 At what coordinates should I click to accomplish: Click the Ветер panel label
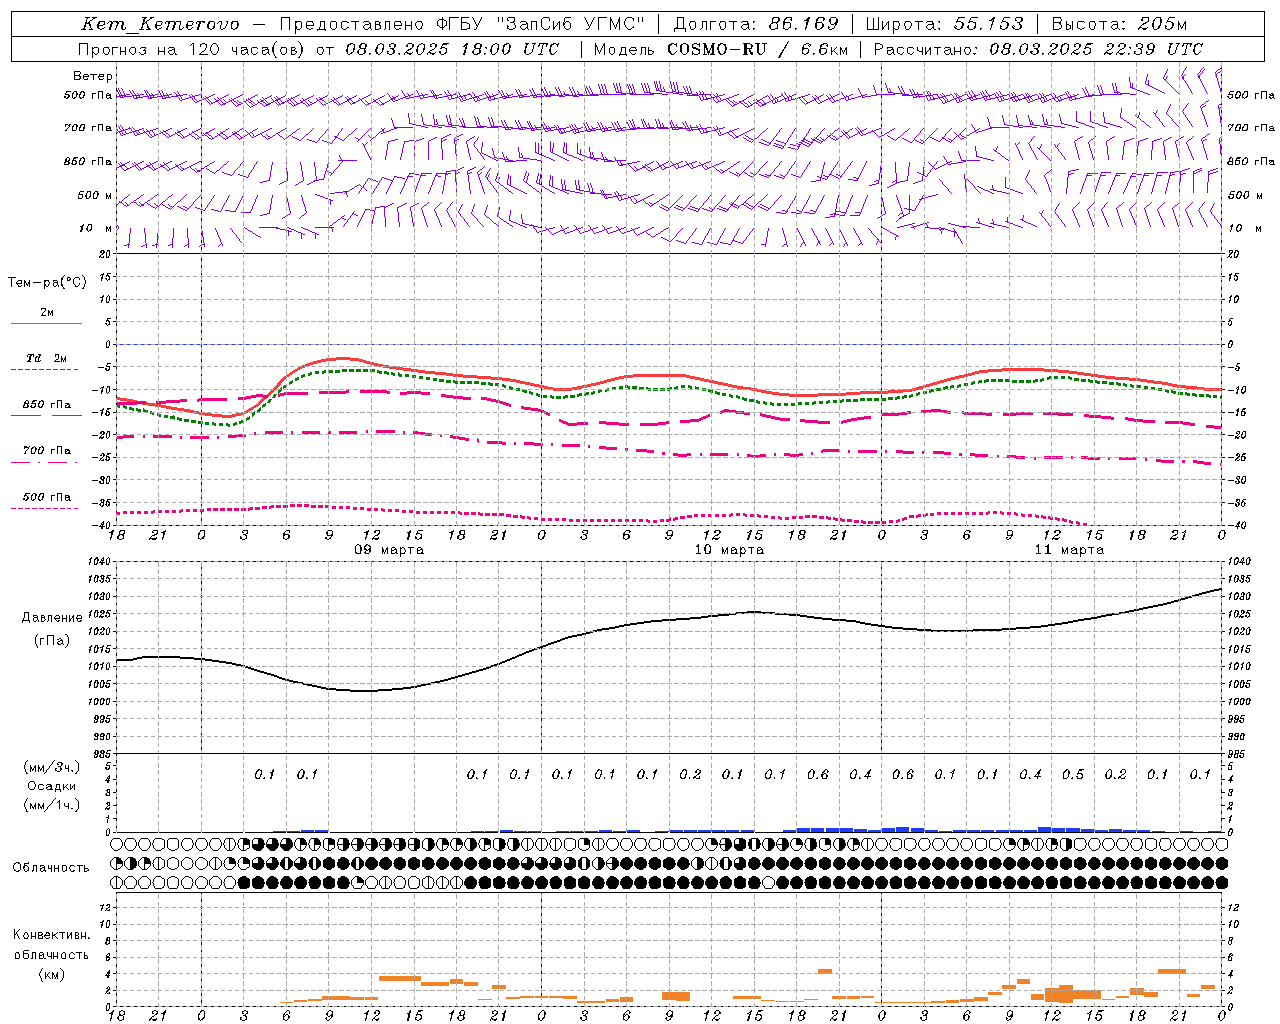coord(93,76)
